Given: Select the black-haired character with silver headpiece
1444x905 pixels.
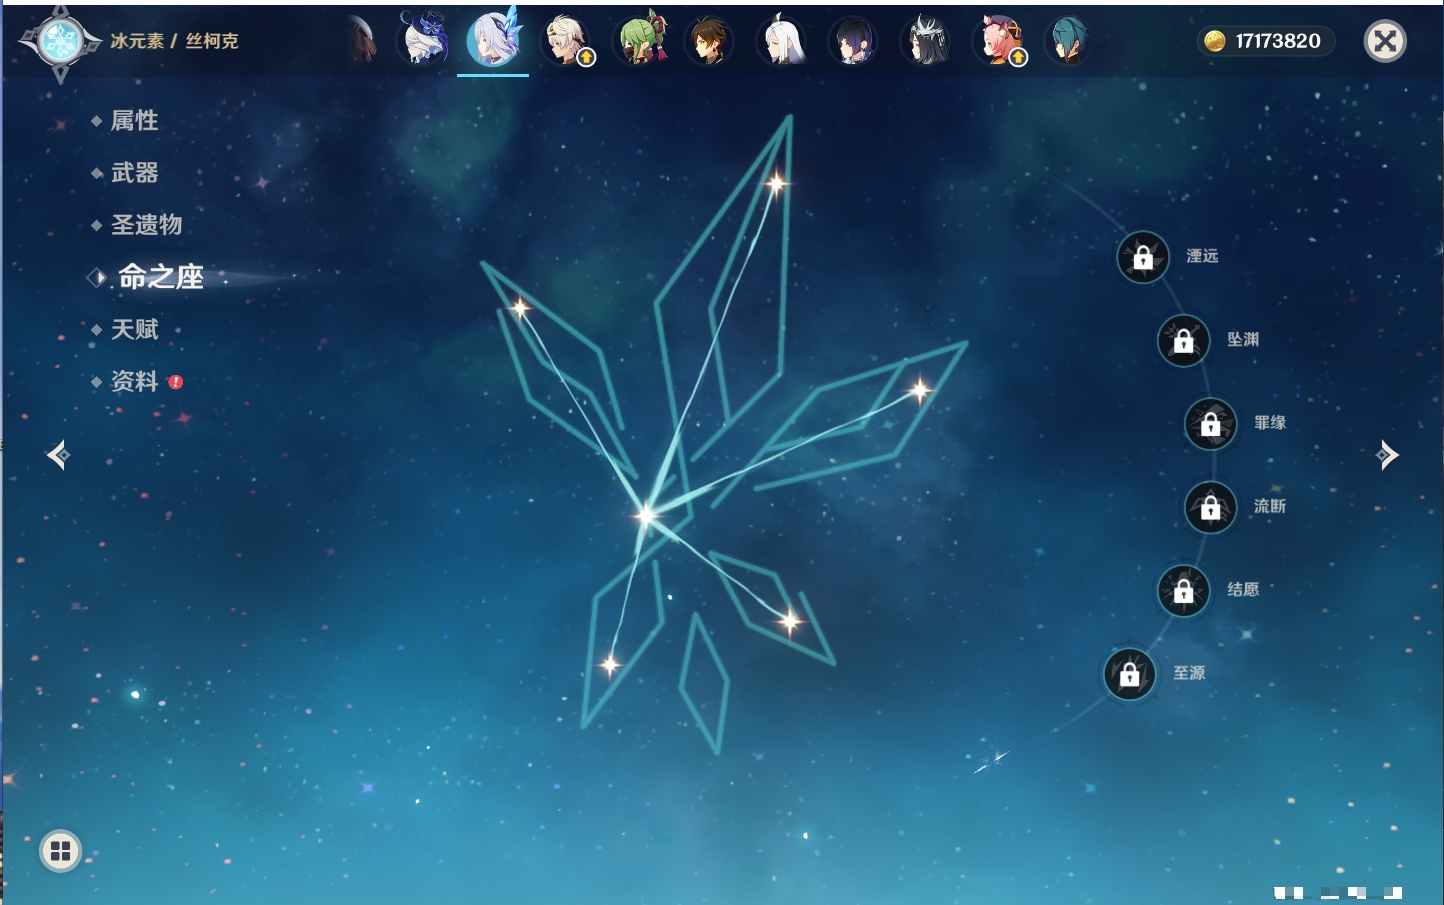Looking at the screenshot, I should 926,41.
